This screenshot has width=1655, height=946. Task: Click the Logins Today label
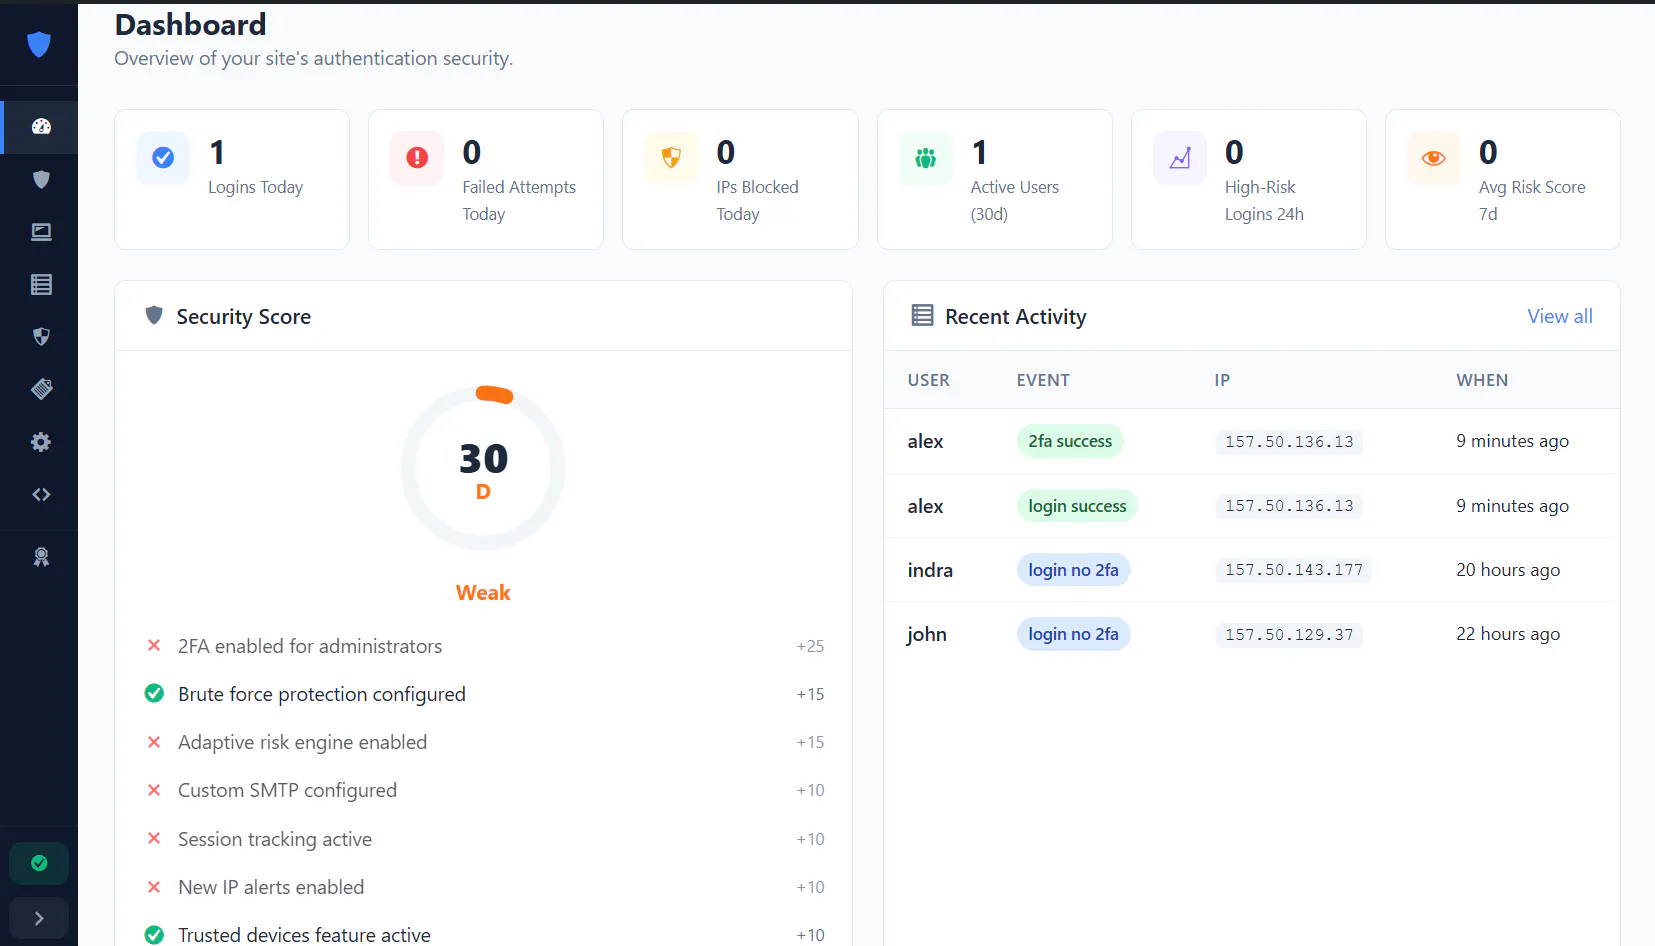coord(255,187)
